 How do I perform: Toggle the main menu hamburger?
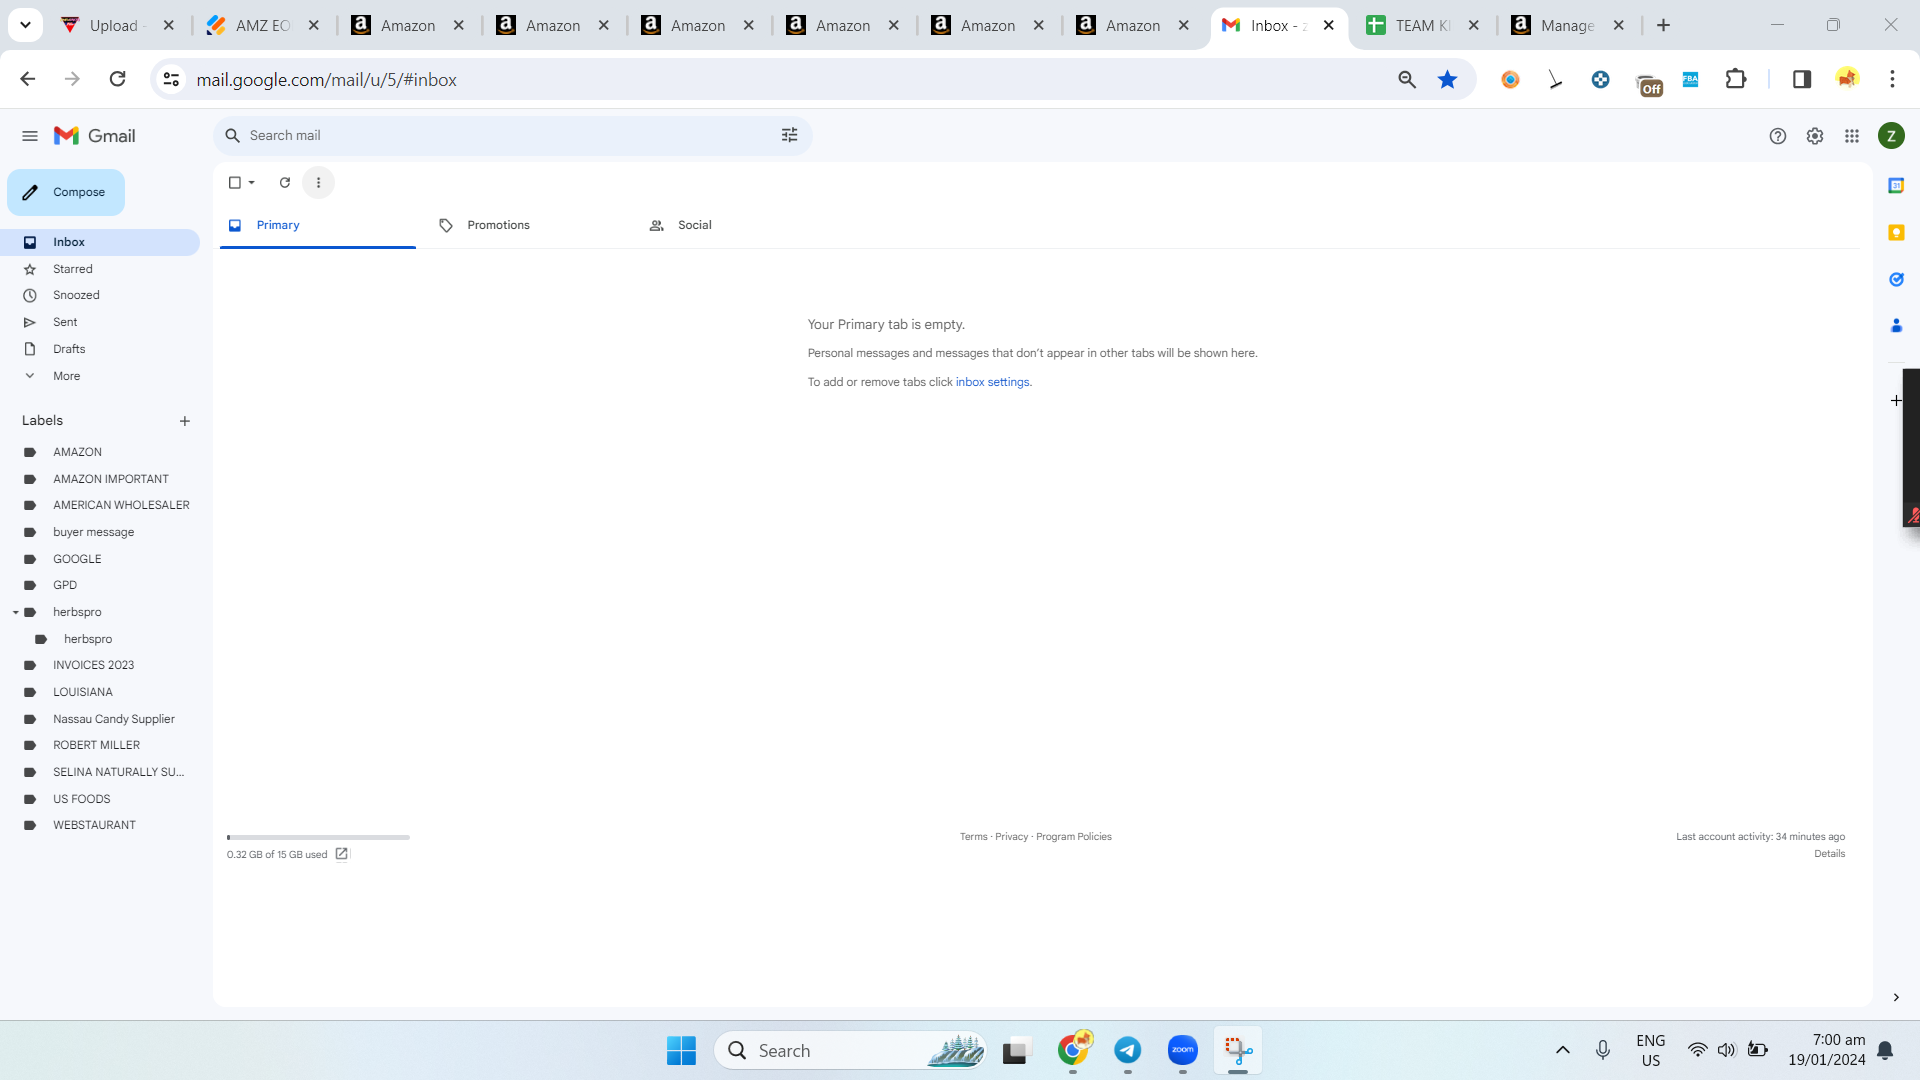30,136
